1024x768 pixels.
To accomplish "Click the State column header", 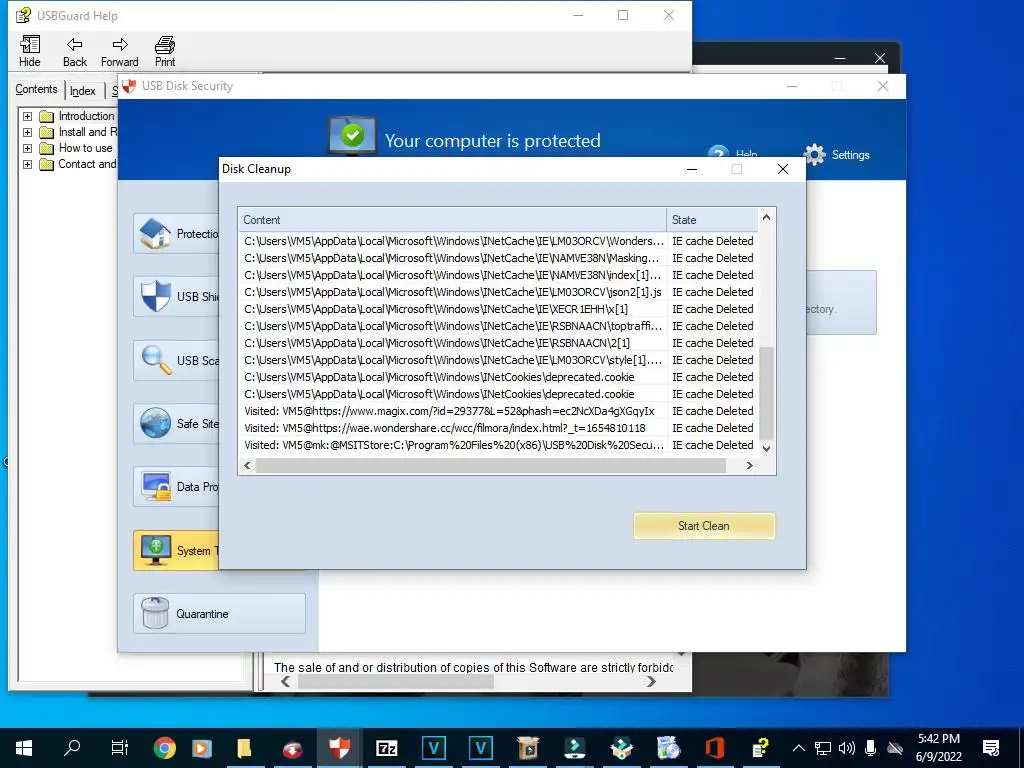I will [x=712, y=220].
